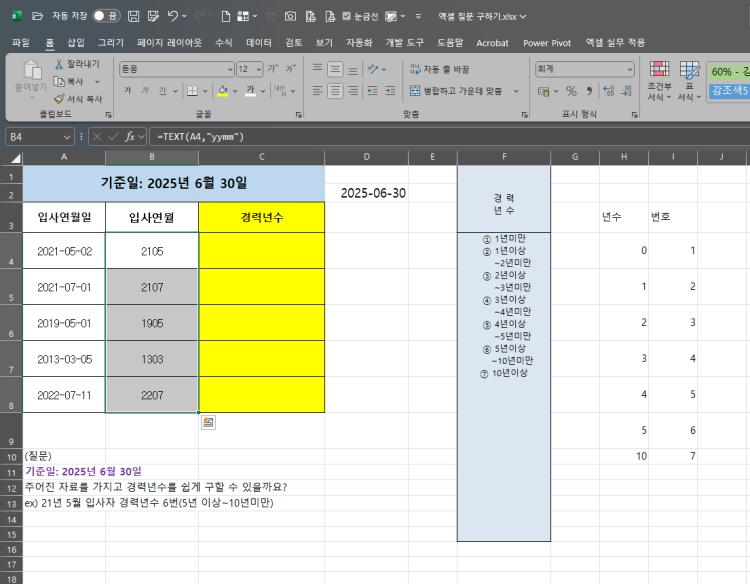Toggle Wrap Text (자동 줄 바꿈)
This screenshot has width=750, height=584.
point(440,69)
